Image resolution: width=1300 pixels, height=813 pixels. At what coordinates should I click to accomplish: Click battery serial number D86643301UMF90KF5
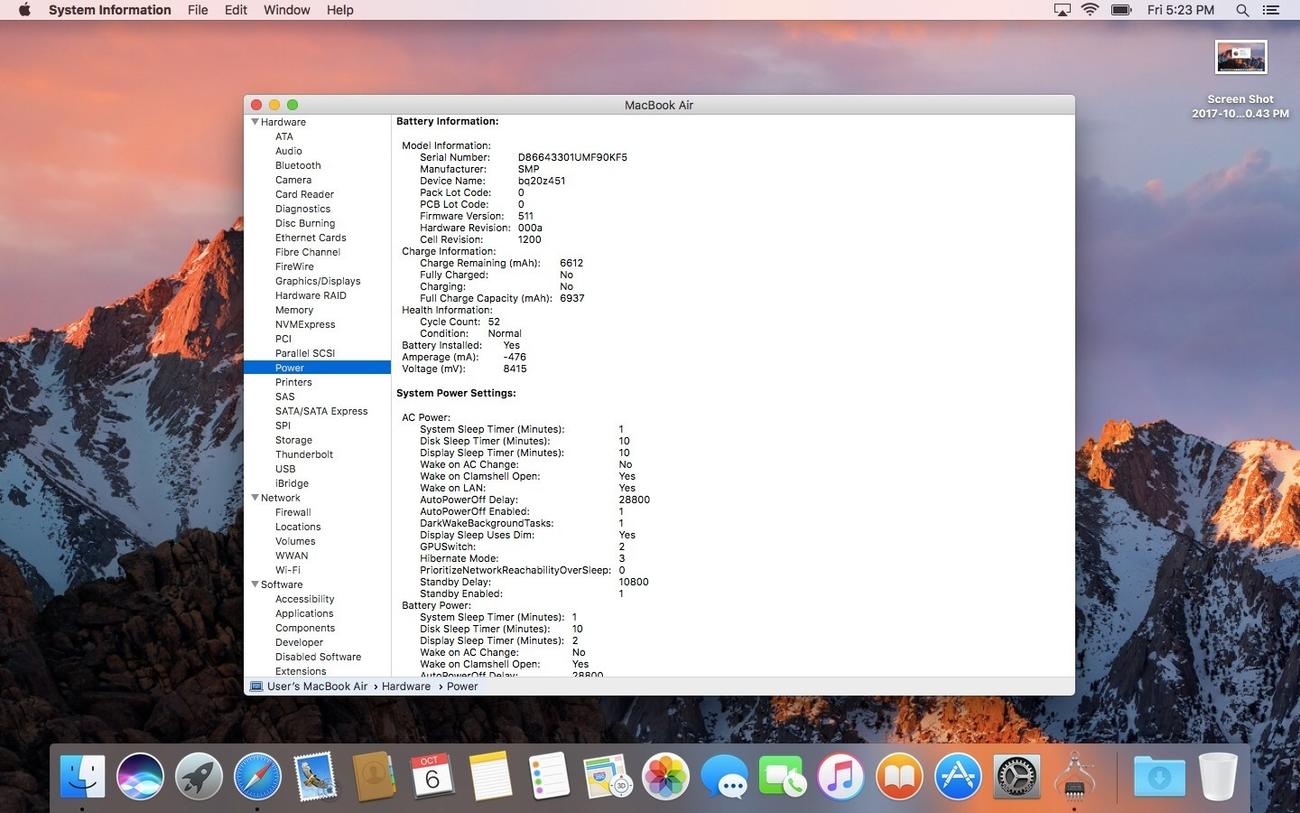coord(572,157)
